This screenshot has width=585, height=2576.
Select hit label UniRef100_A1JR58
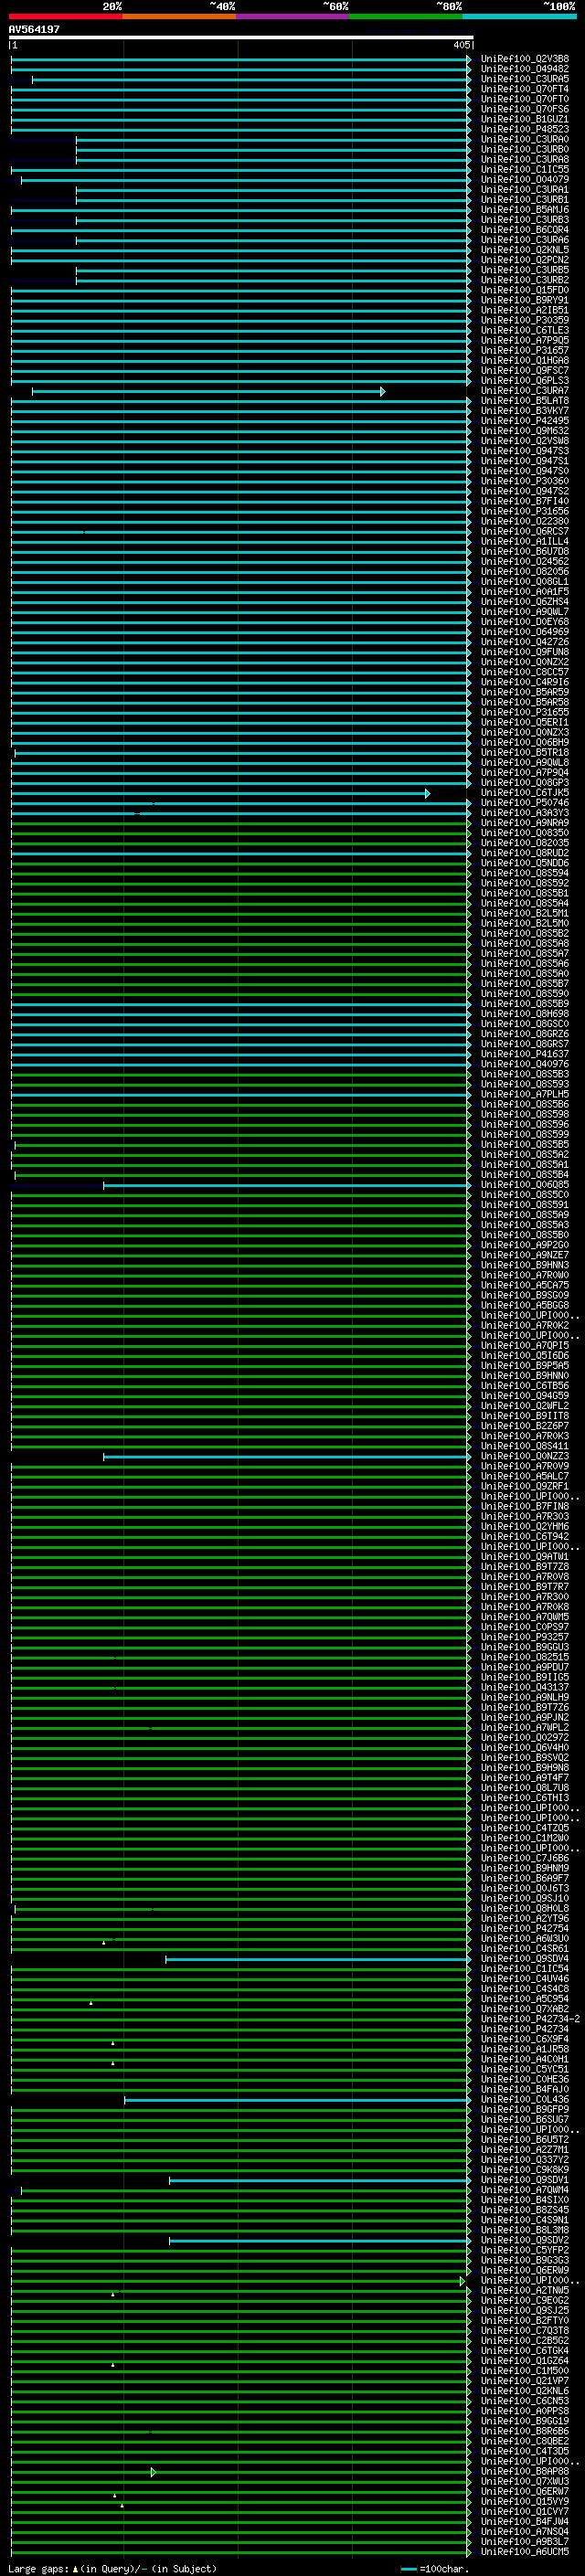tap(525, 2049)
